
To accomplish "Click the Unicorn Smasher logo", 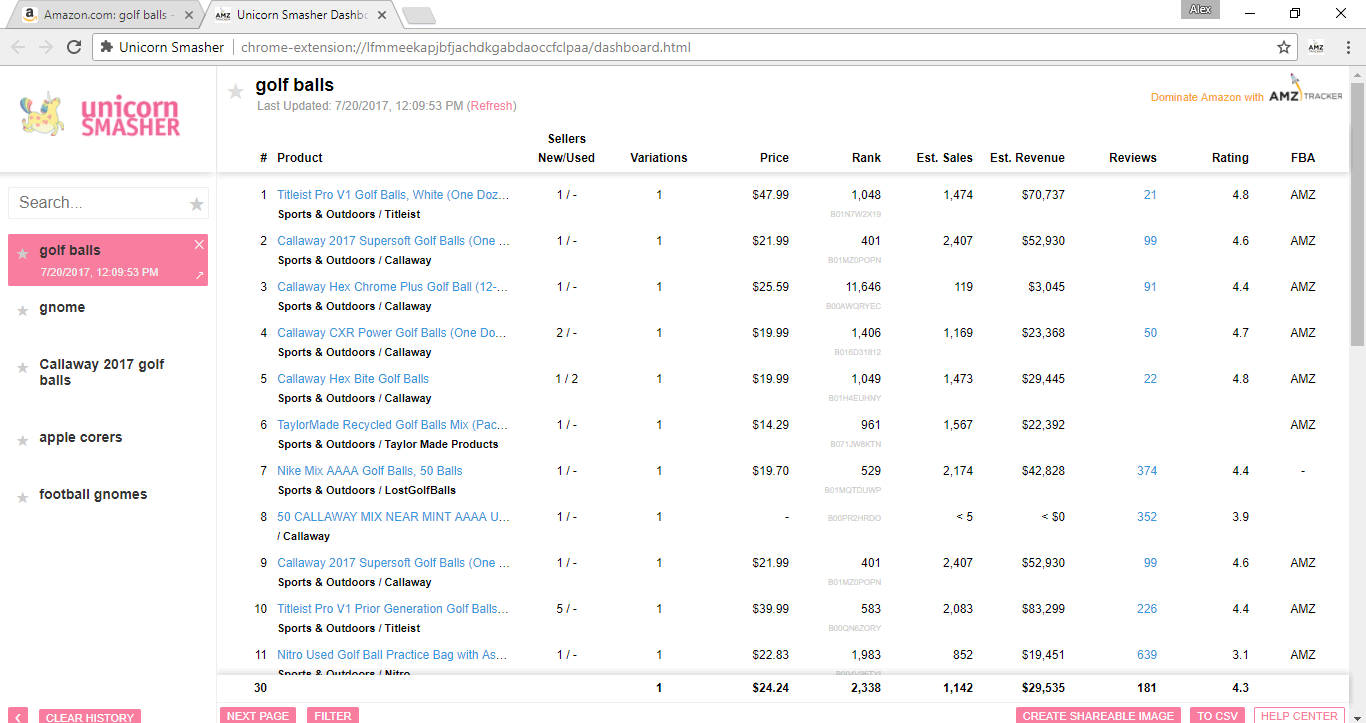I will tap(100, 116).
